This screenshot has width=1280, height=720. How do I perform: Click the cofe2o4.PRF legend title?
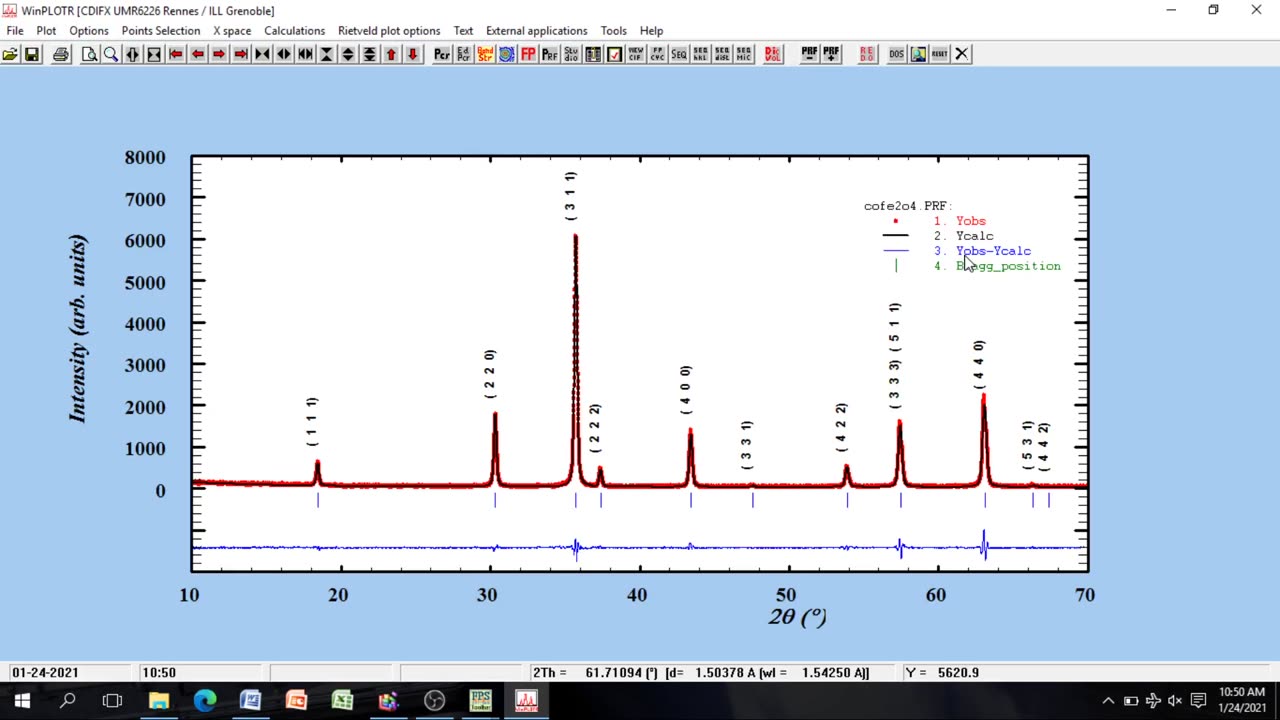[x=908, y=206]
